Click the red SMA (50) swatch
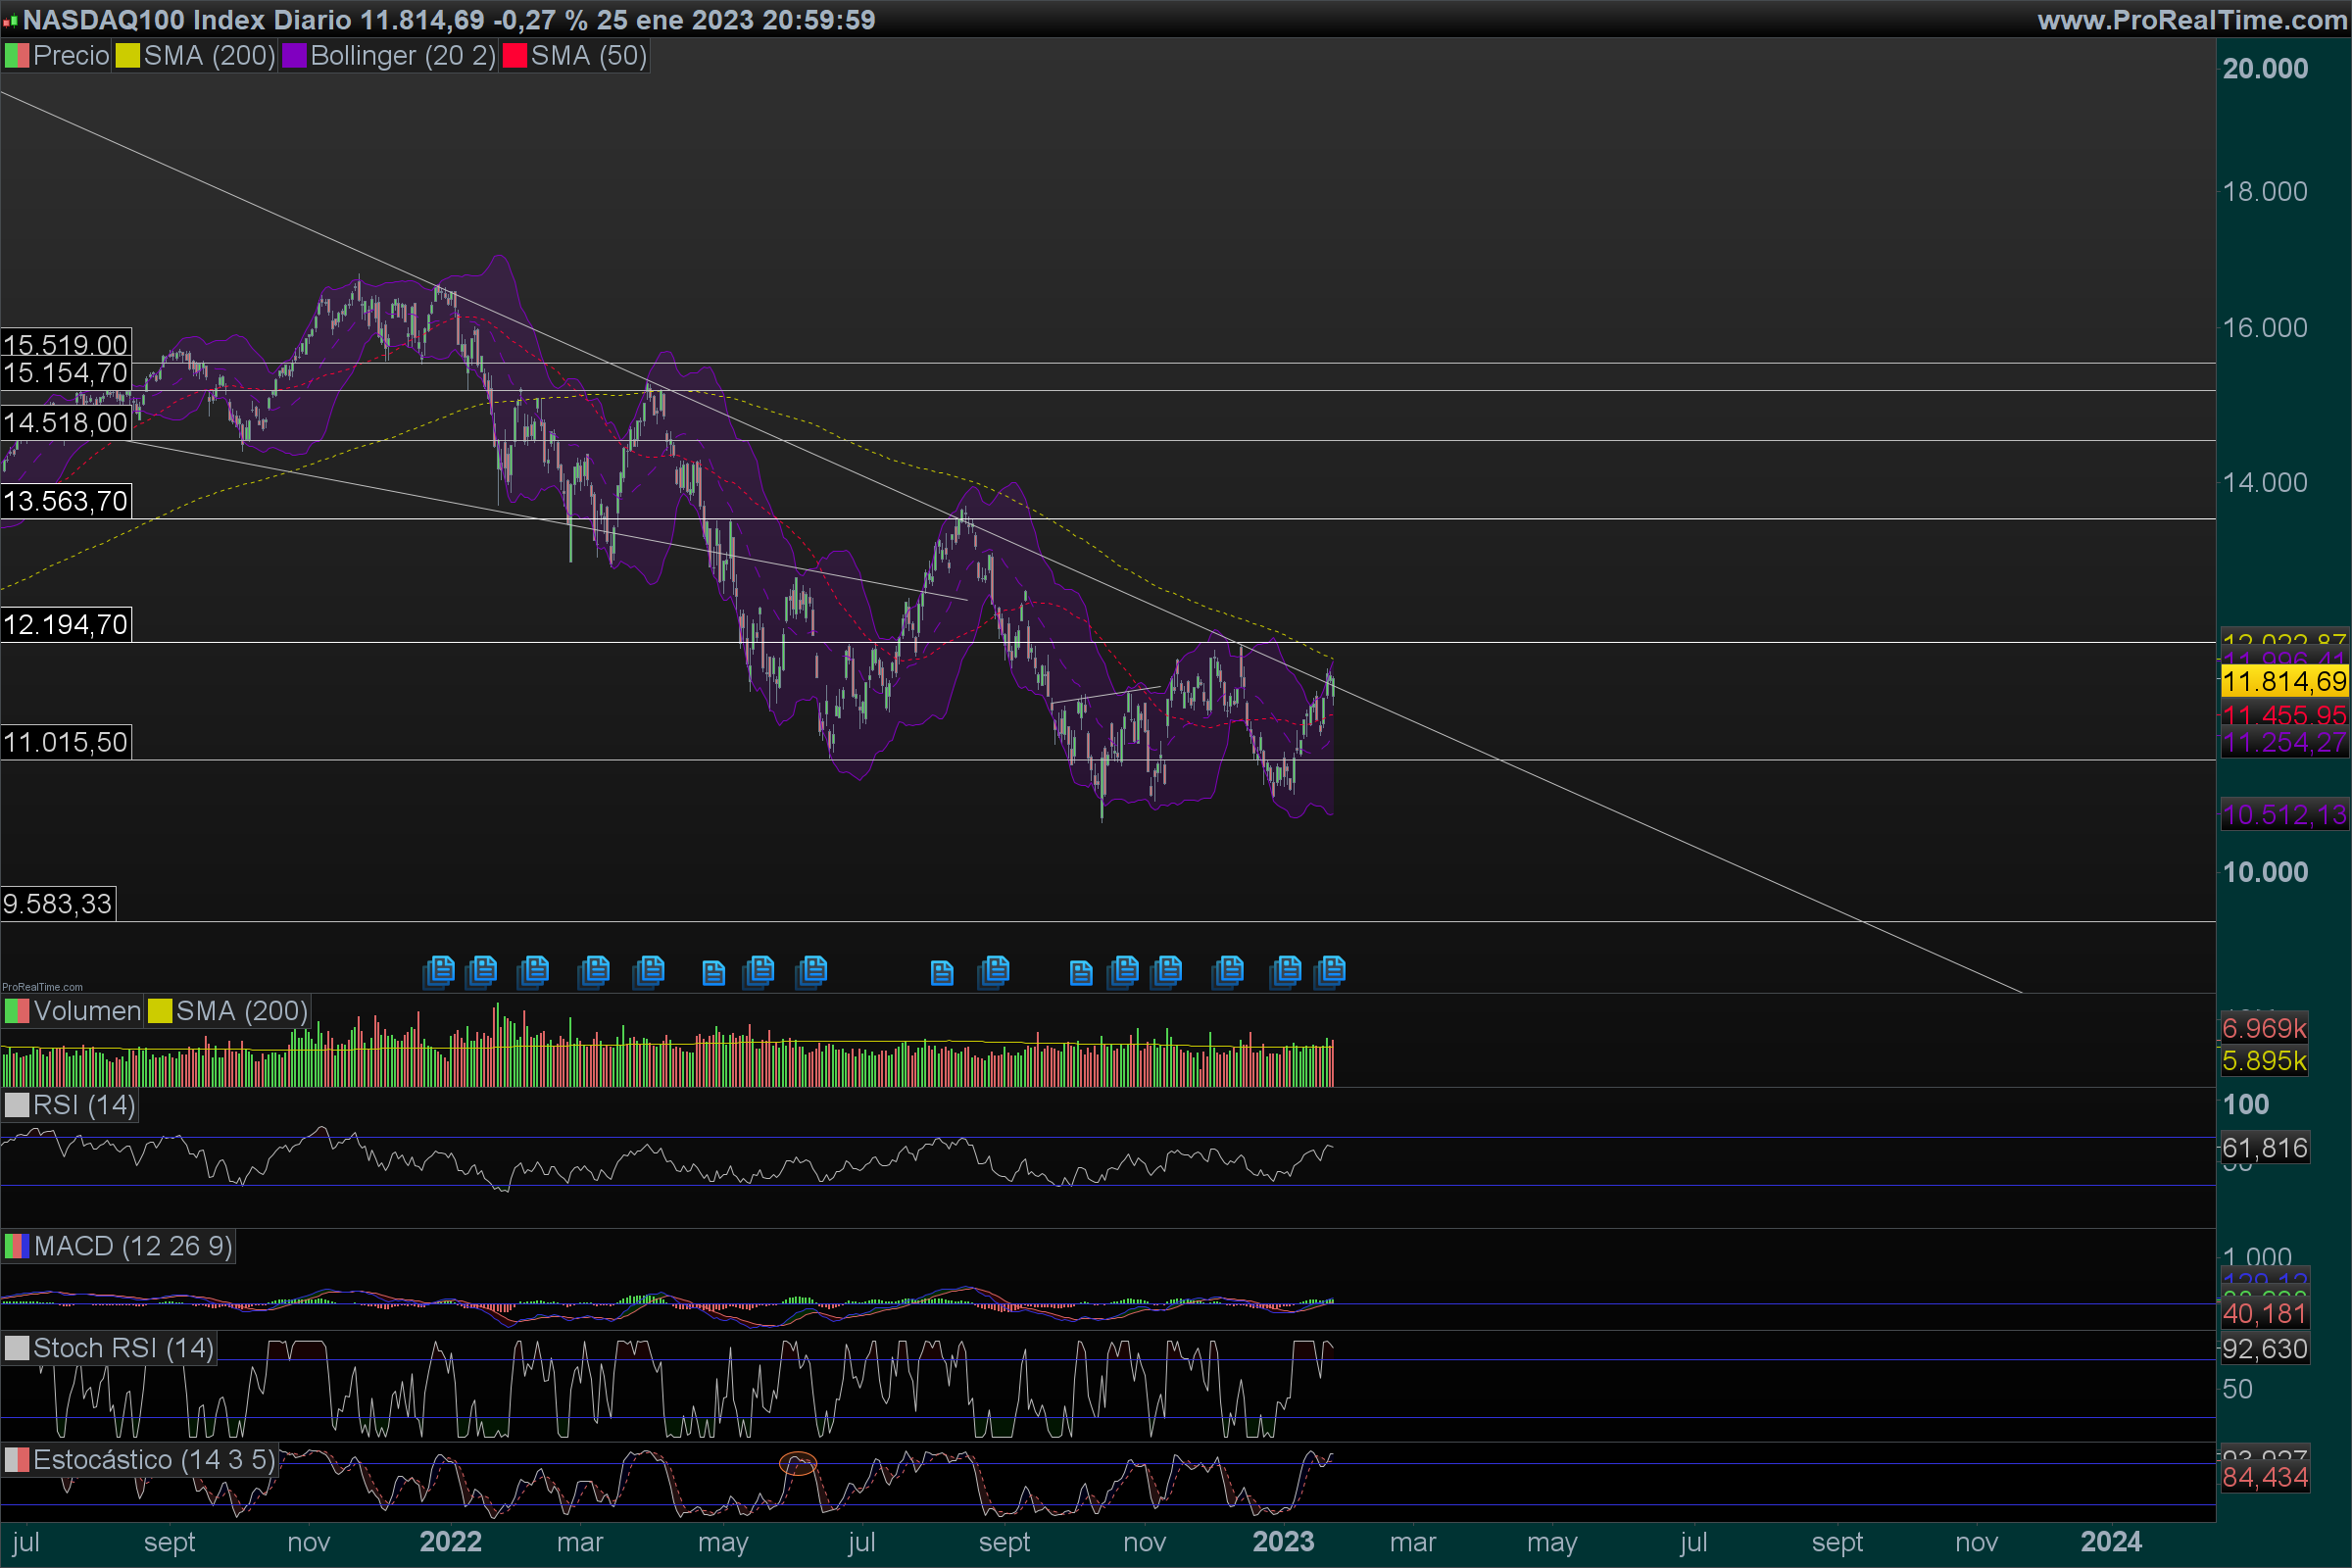Screen dimensions: 2352x1568 coord(514,56)
